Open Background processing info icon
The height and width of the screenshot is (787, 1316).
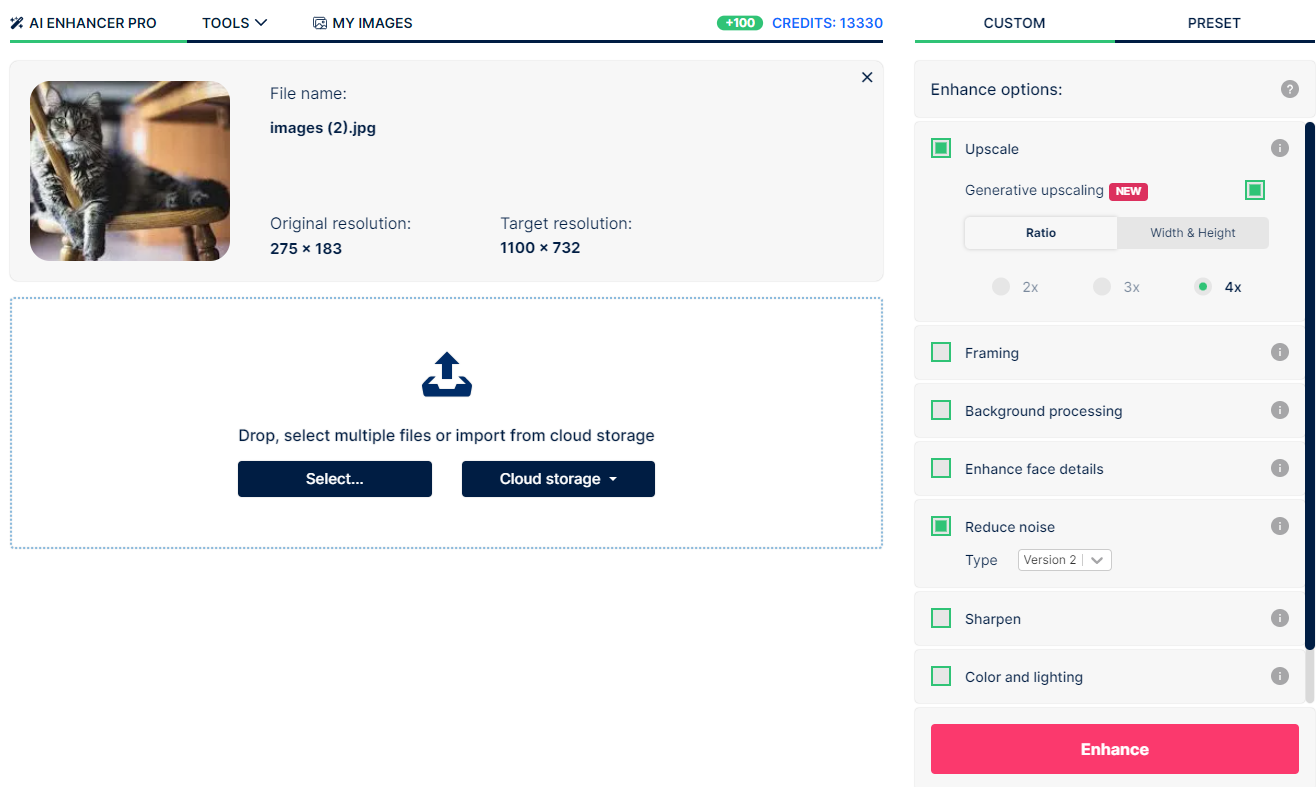(x=1279, y=411)
